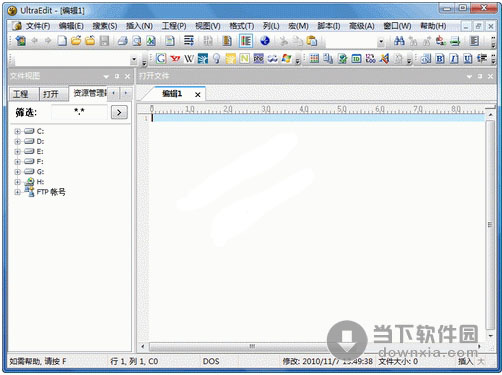Viewport: 502px width, 375px height.
Task: Open the browser view globe icon
Action: (x=265, y=41)
